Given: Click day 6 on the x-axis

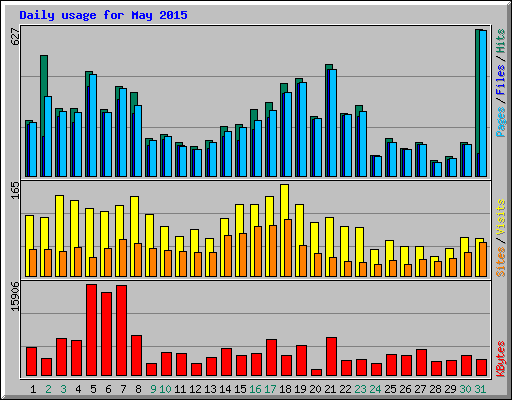Looking at the screenshot, I should (x=108, y=389).
